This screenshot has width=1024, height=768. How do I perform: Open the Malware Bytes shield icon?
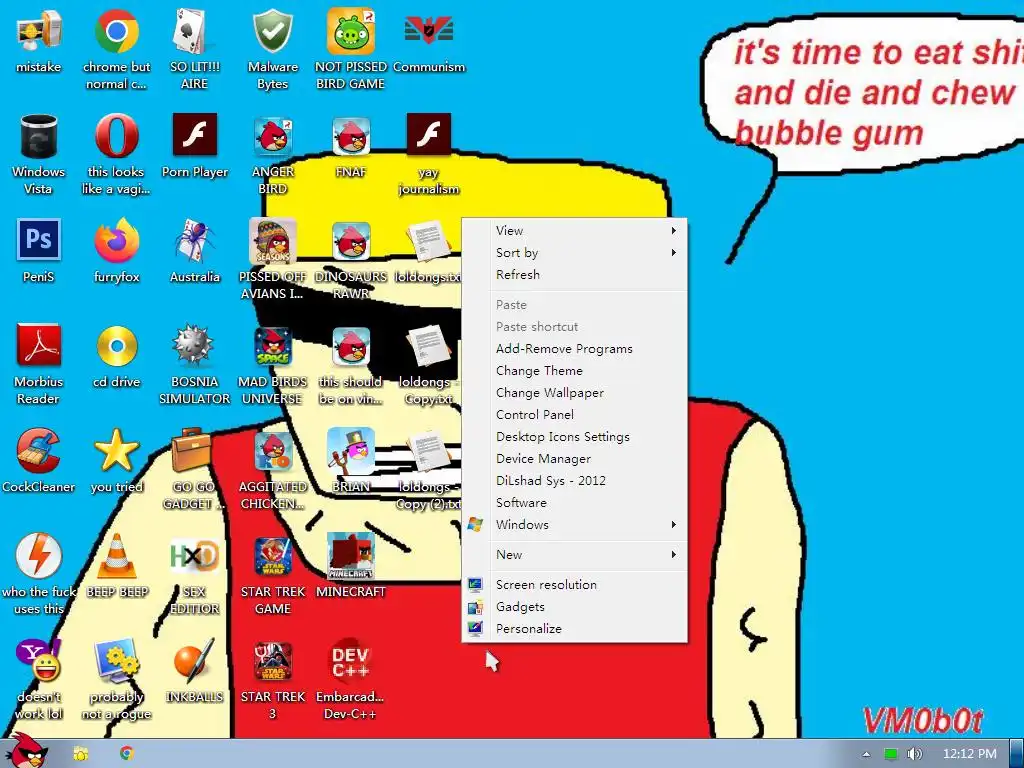(272, 49)
